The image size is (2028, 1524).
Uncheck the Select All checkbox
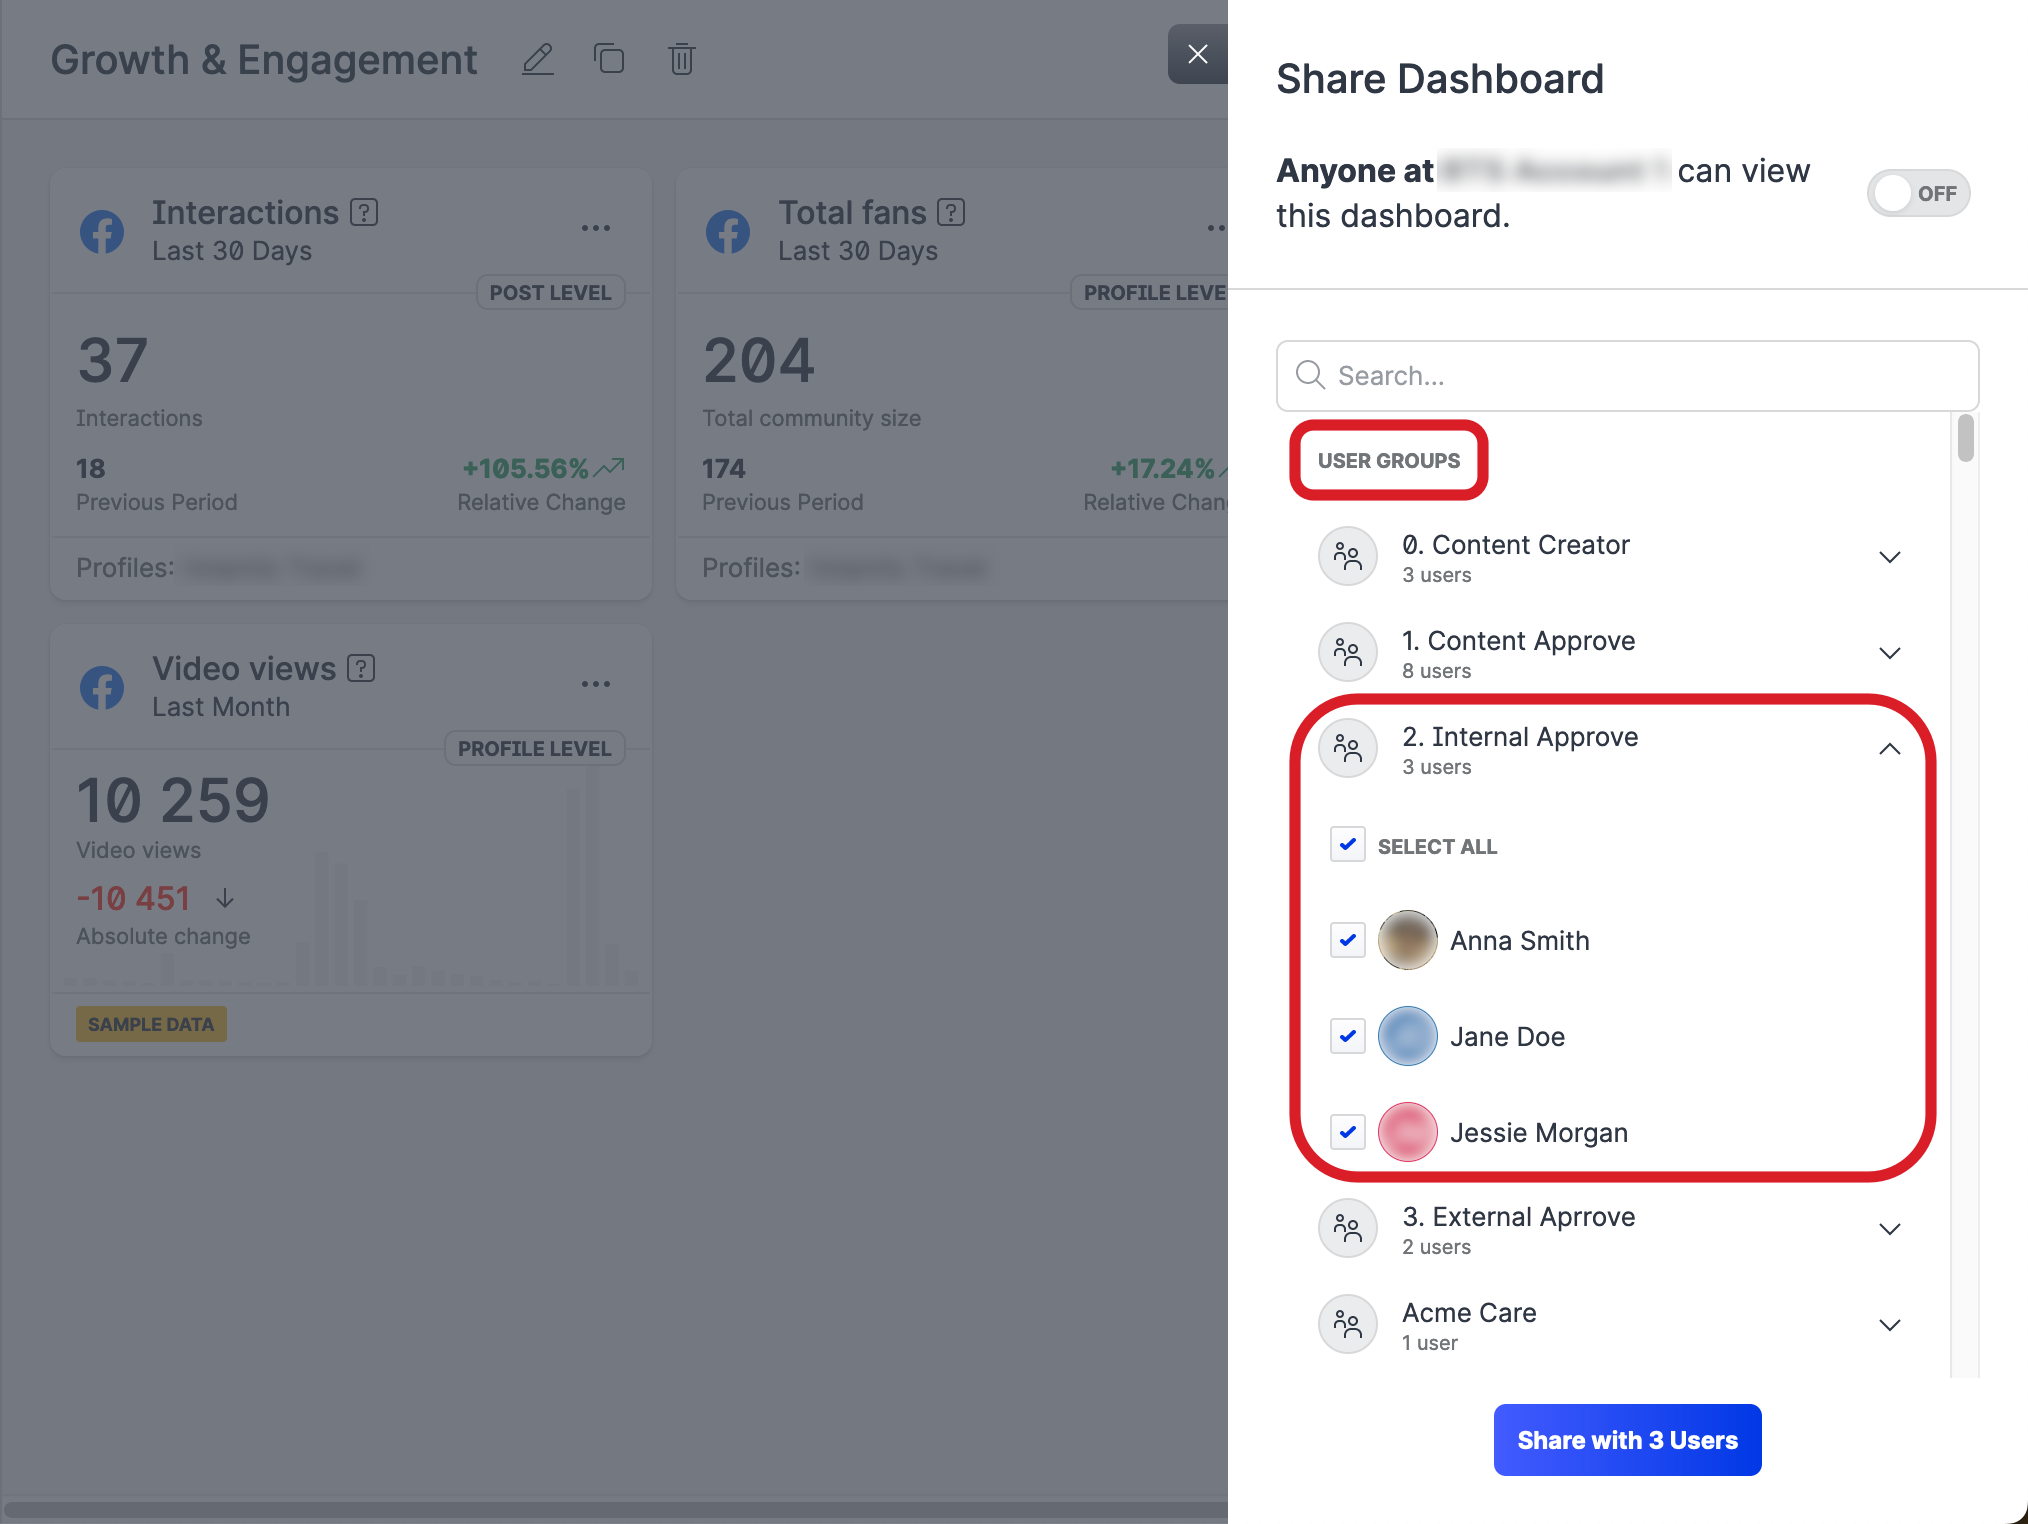(1347, 845)
